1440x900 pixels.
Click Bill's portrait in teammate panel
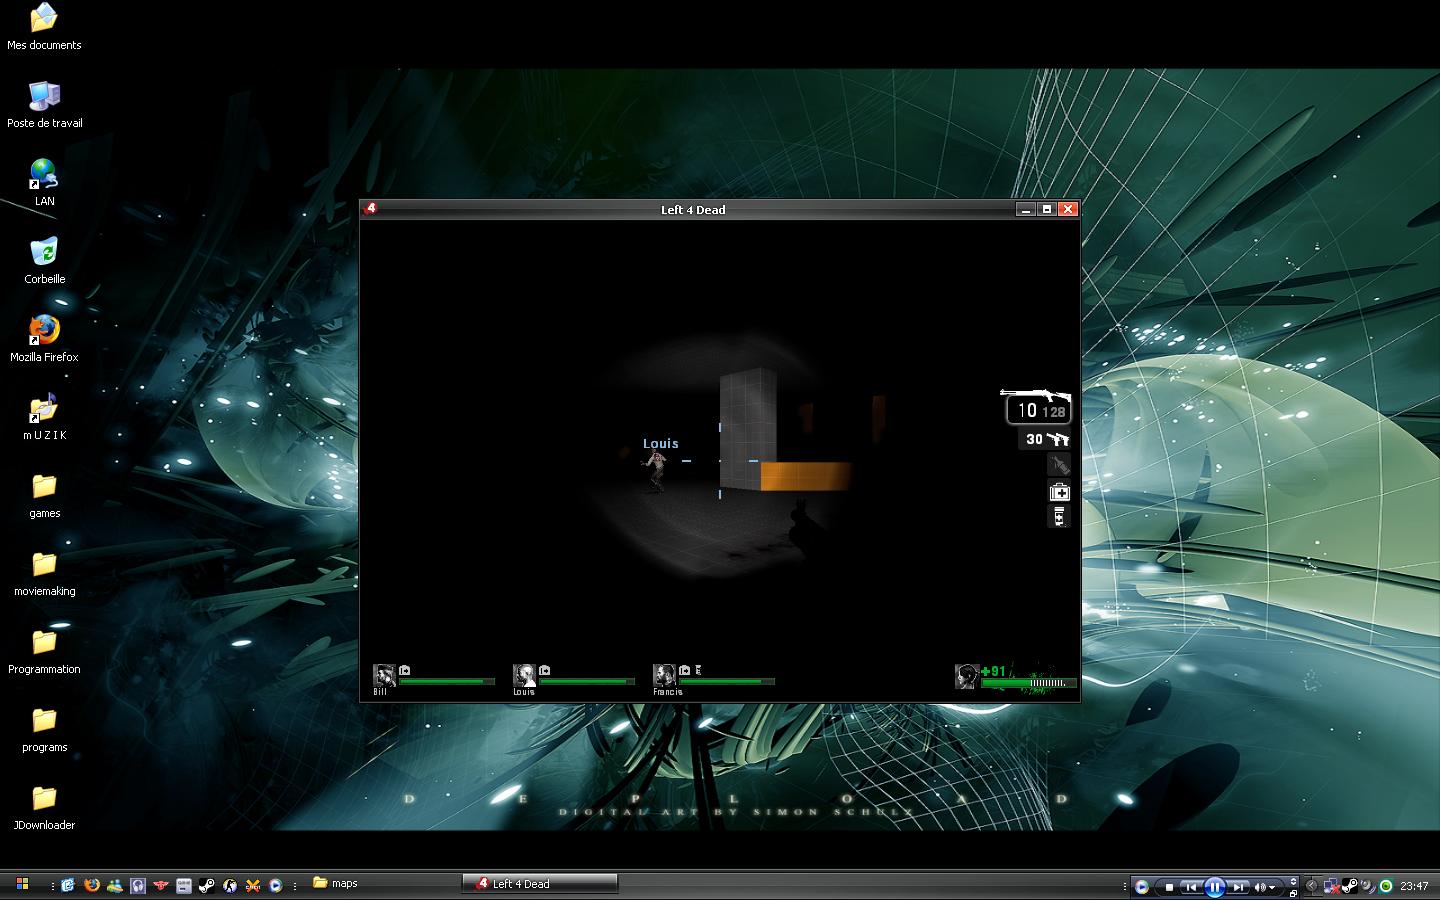click(384, 675)
